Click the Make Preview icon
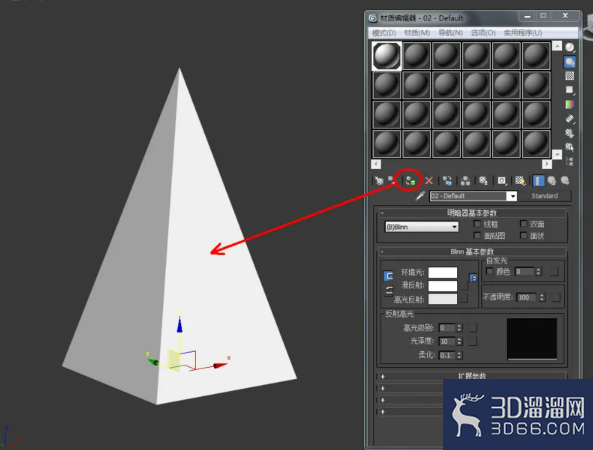 570,119
